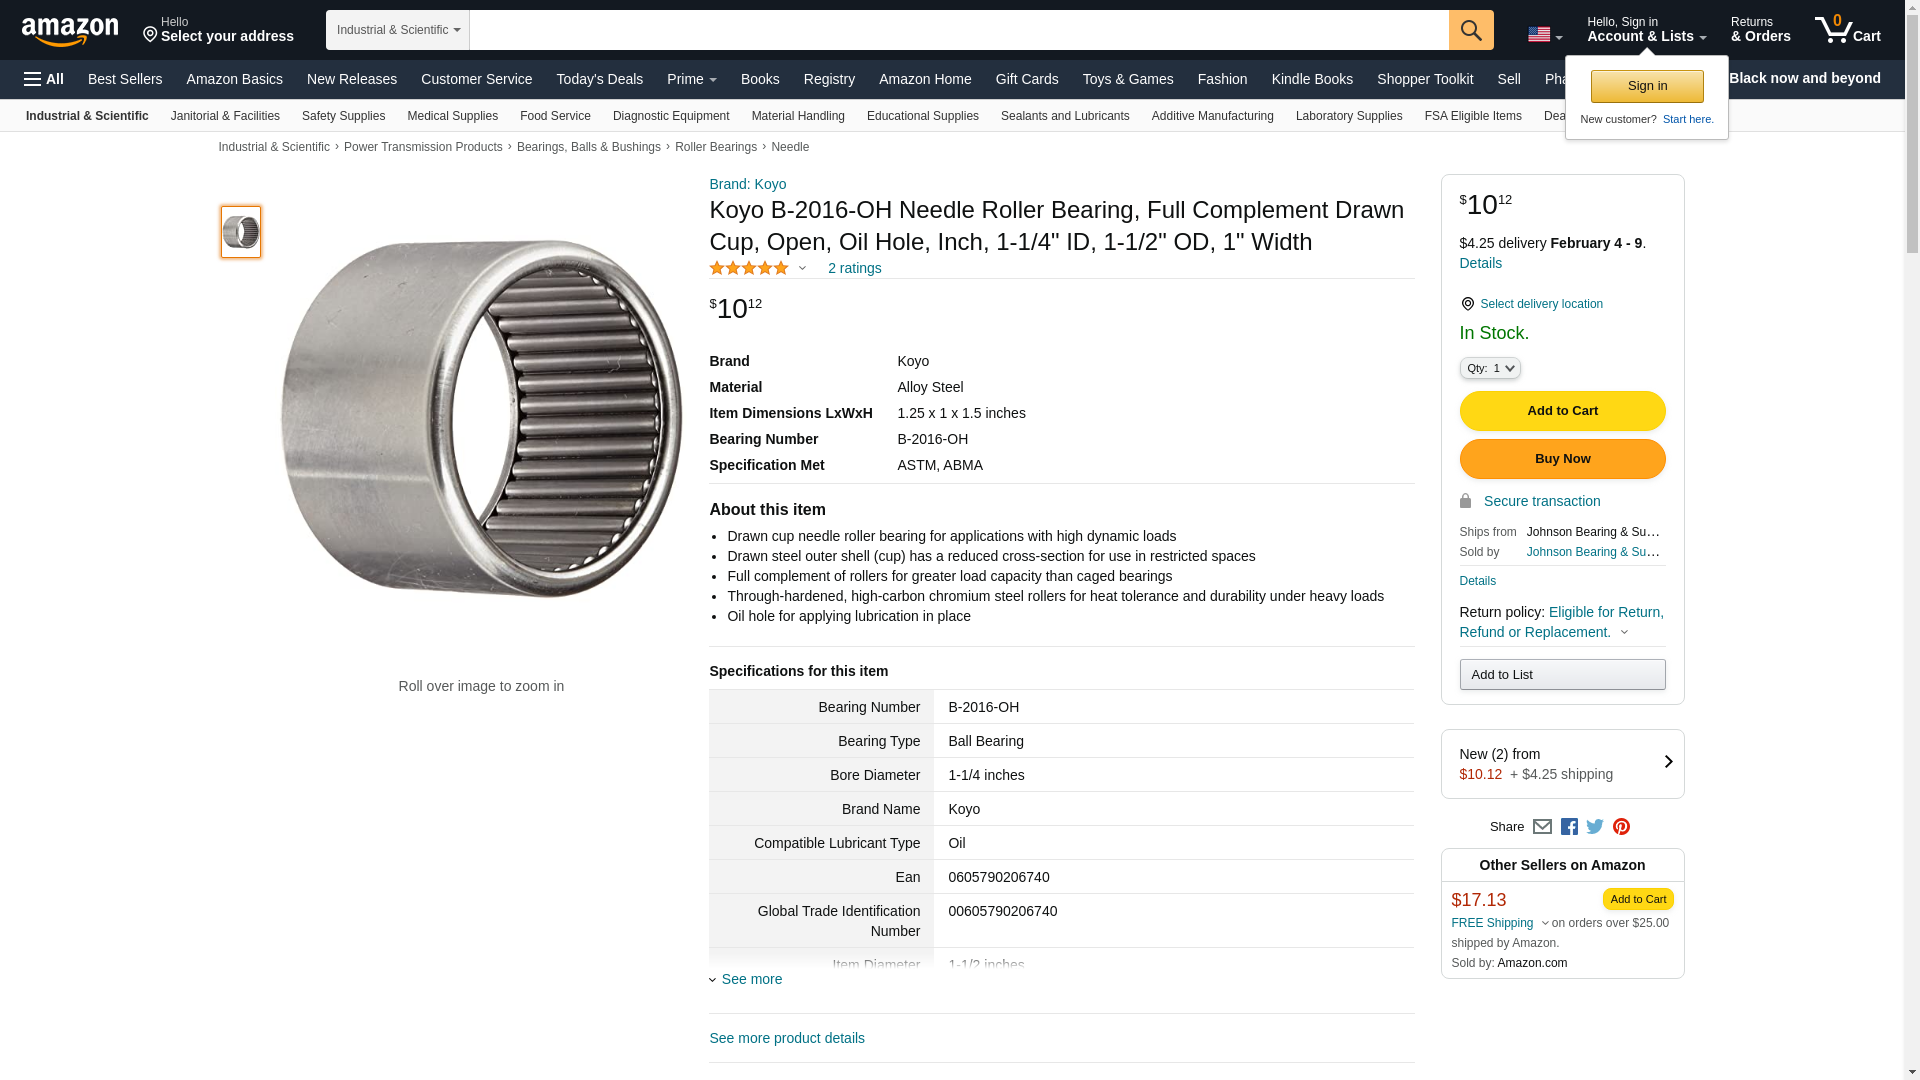Open the All hamburger menu
The width and height of the screenshot is (1920, 1080).
tap(44, 79)
